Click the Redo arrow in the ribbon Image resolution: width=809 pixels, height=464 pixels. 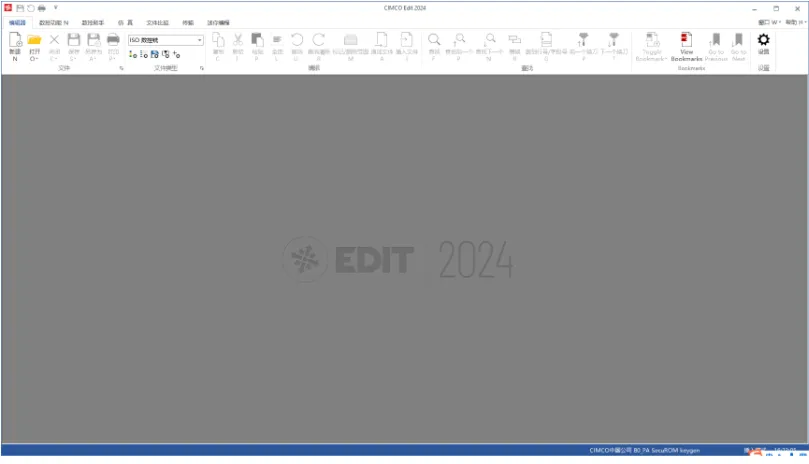319,40
